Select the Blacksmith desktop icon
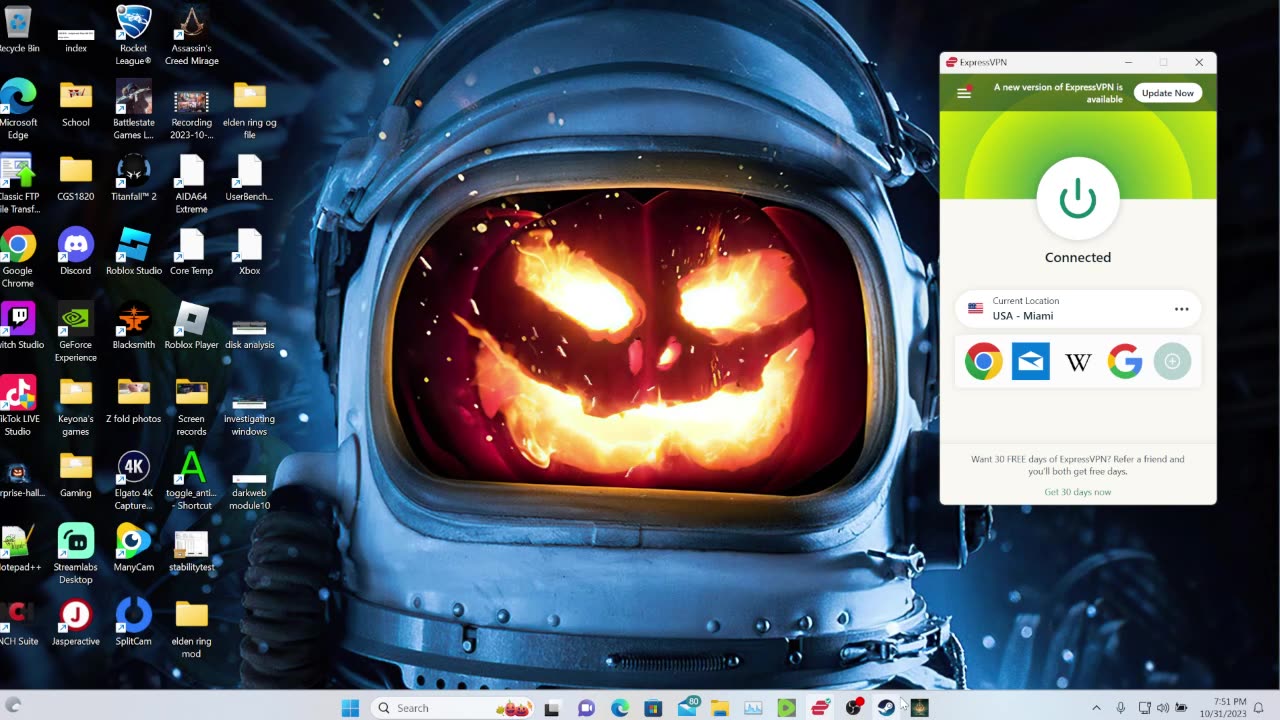The width and height of the screenshot is (1280, 720). tap(133, 325)
